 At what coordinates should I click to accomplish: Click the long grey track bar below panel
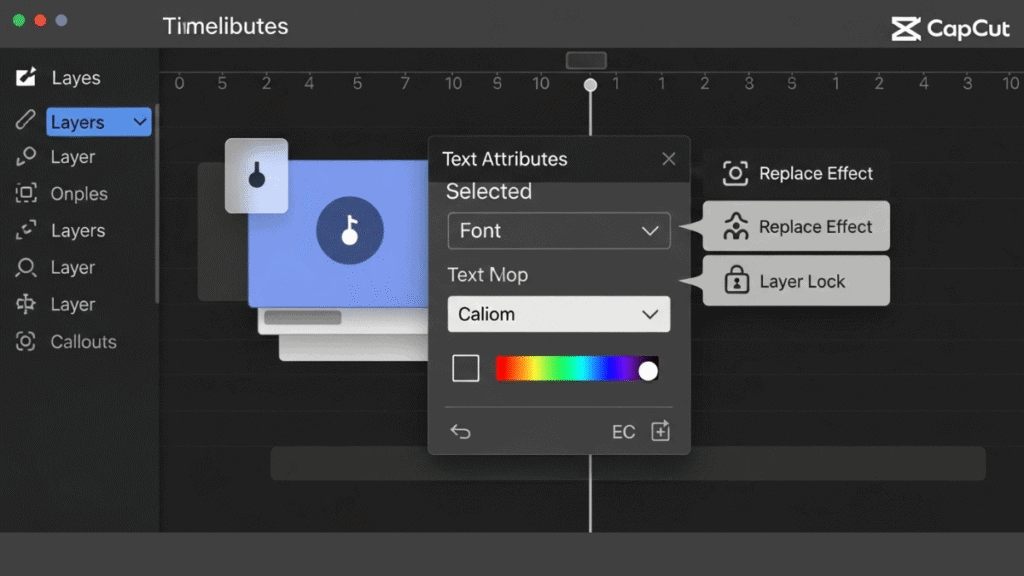tap(628, 464)
